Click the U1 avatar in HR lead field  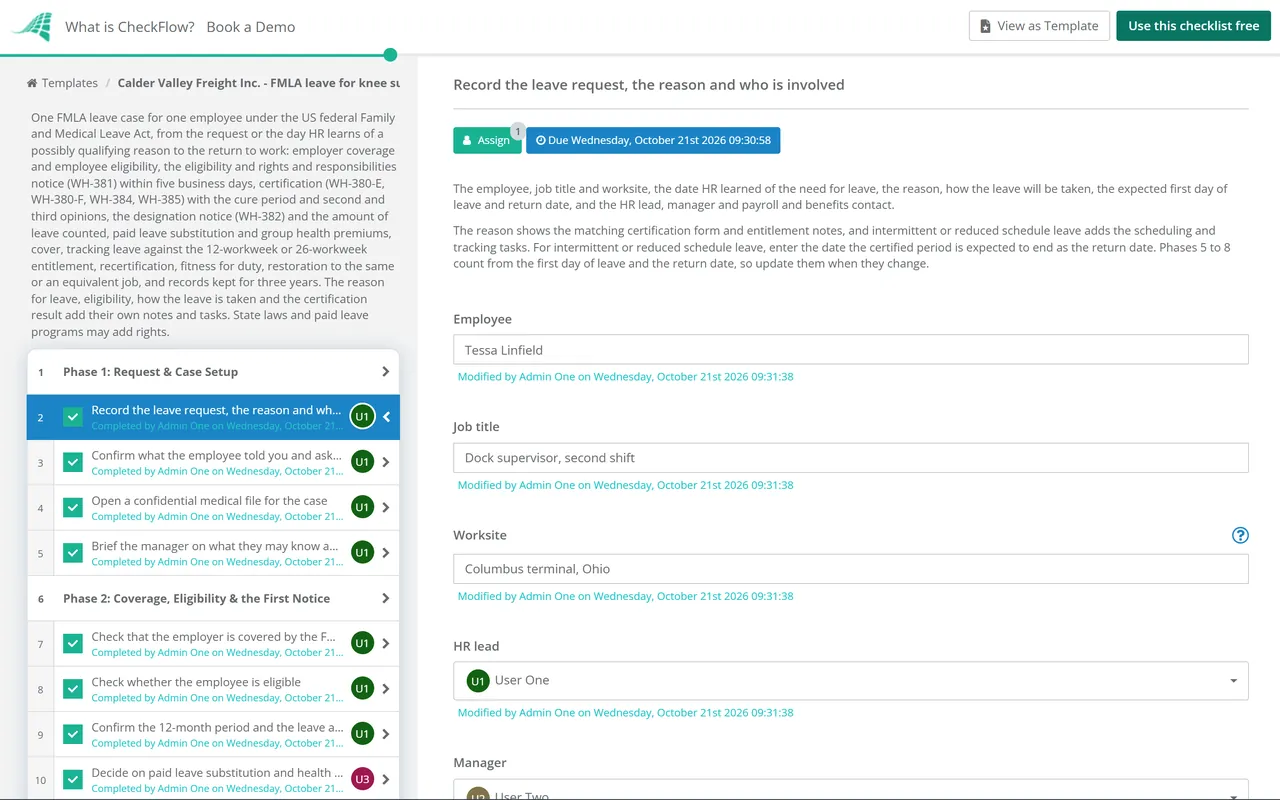pyautogui.click(x=478, y=680)
